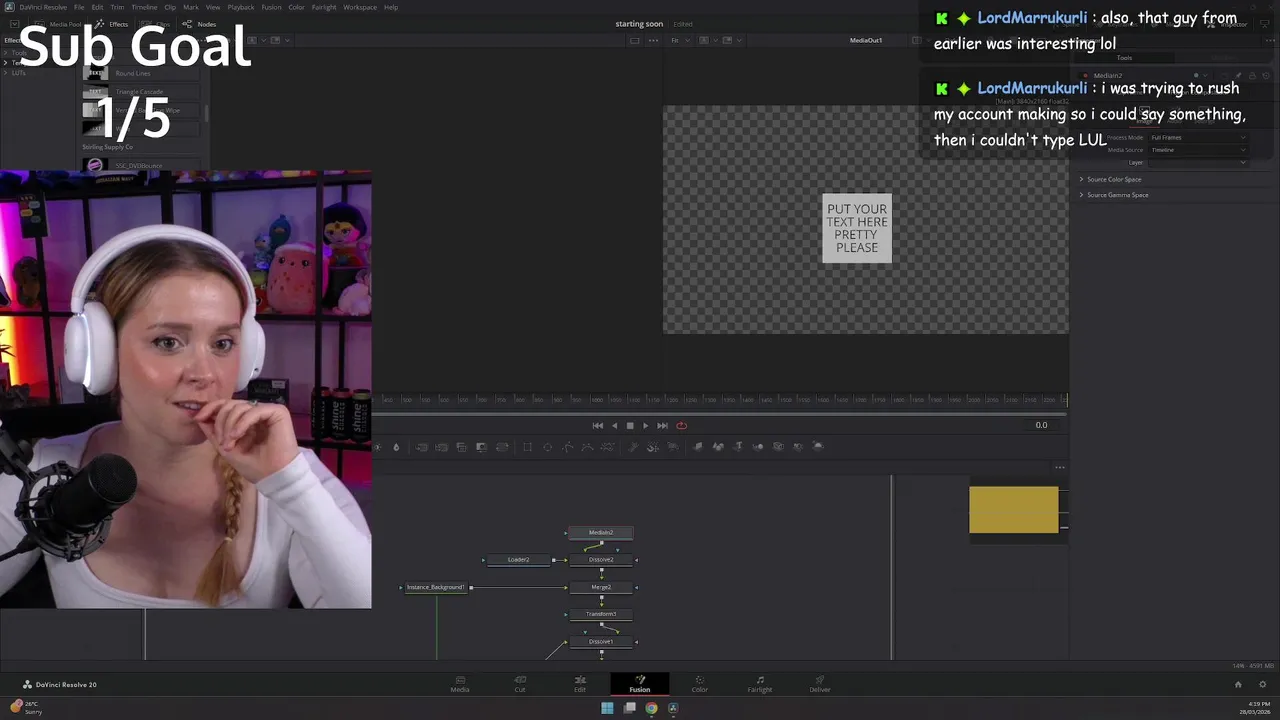Add a Text 3D node
The width and height of the screenshot is (1280, 720).
[x=738, y=446]
